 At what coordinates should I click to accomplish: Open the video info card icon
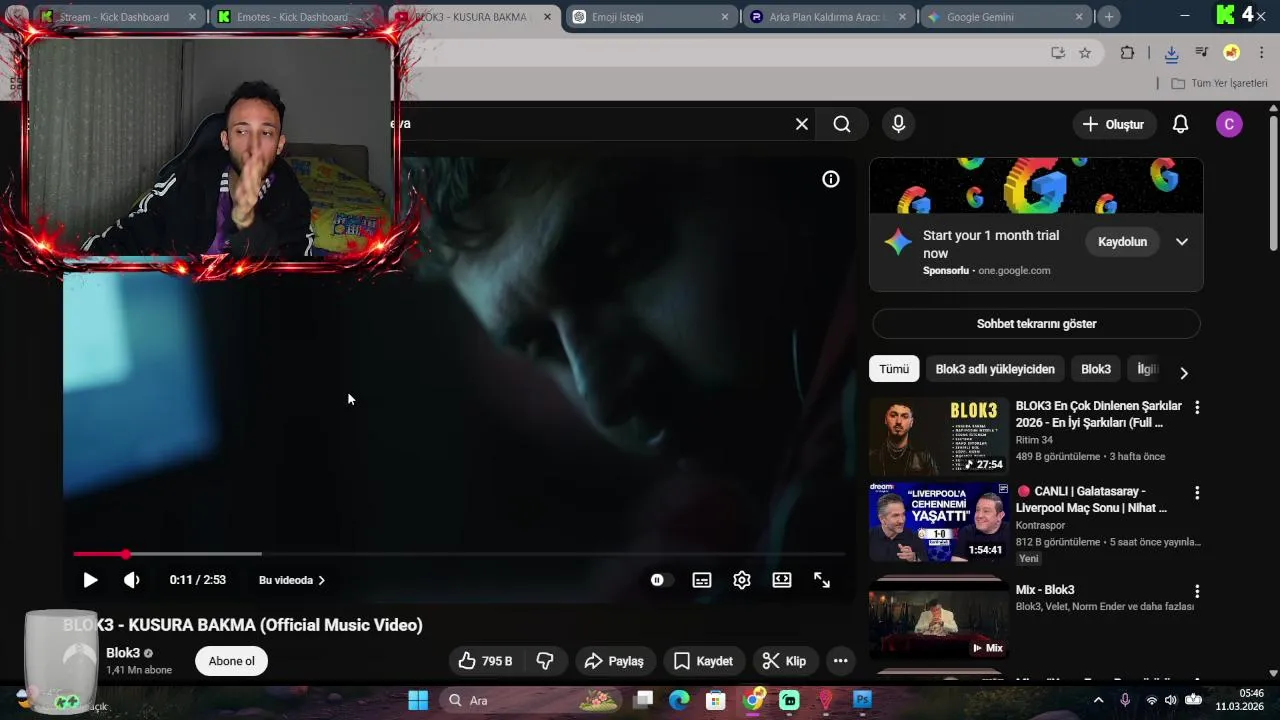831,179
